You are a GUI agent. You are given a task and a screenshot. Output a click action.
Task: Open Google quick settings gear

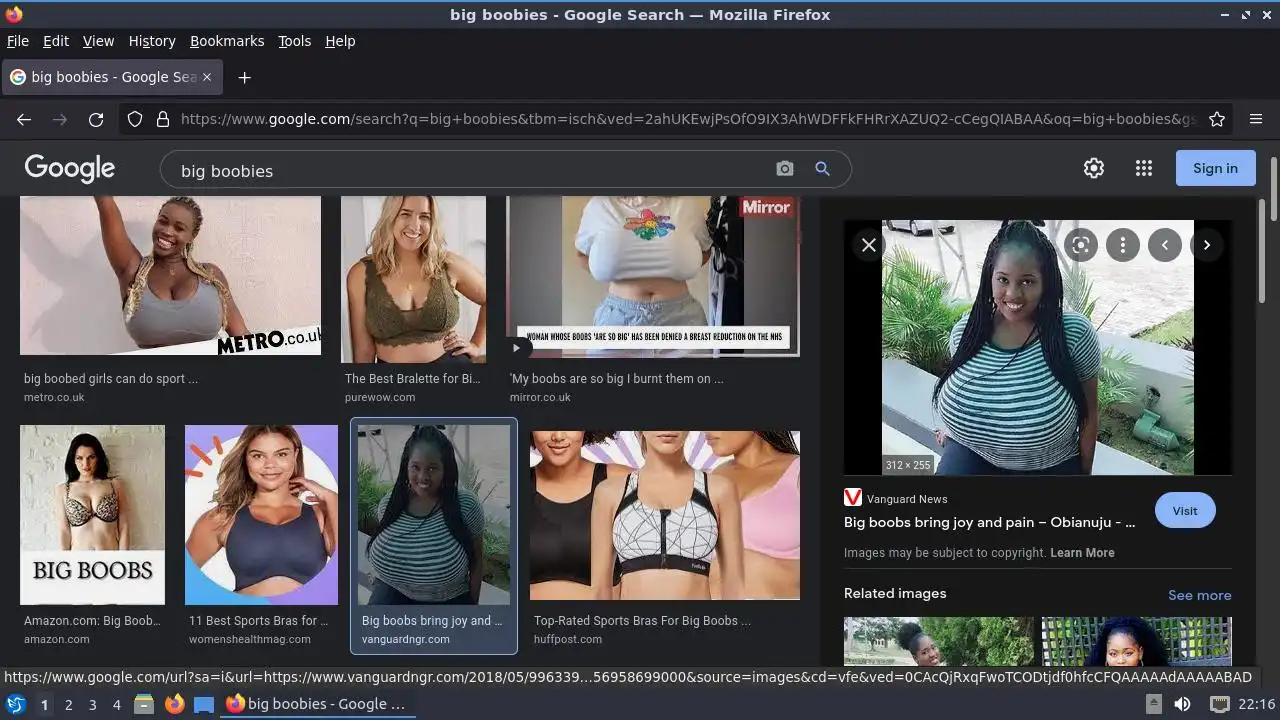[1094, 168]
